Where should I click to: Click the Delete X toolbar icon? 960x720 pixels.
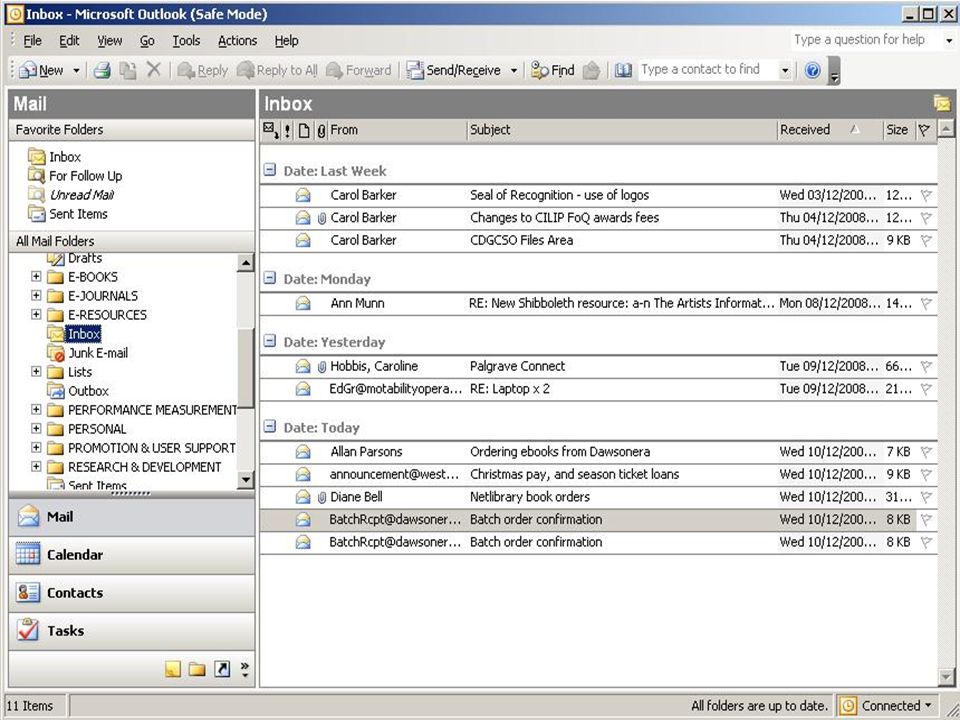tap(154, 70)
